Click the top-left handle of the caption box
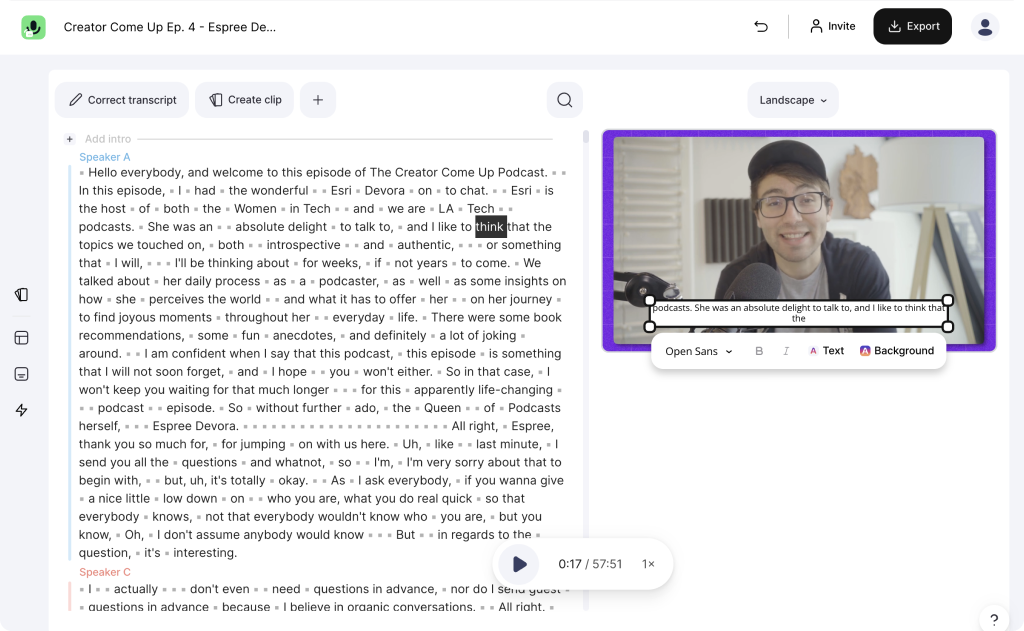Image resolution: width=1024 pixels, height=631 pixels. pos(650,300)
